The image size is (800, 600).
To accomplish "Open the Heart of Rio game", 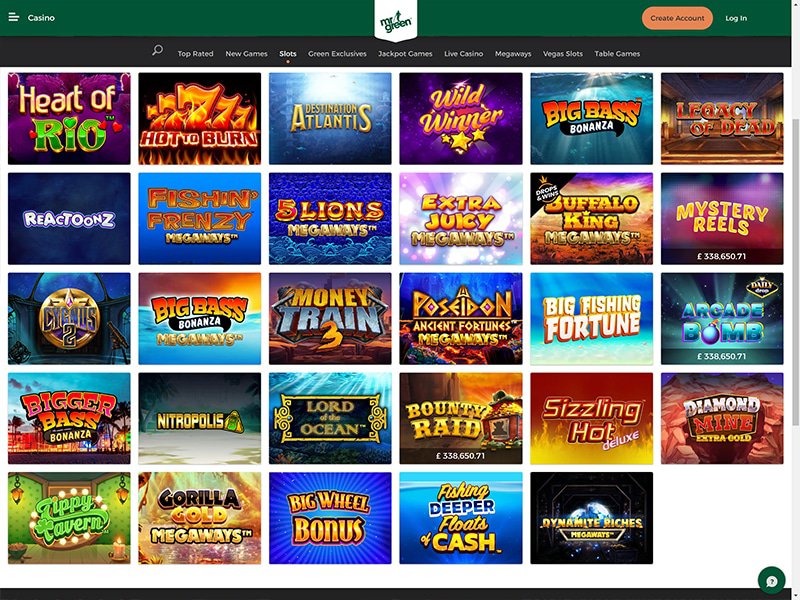I will click(x=69, y=118).
